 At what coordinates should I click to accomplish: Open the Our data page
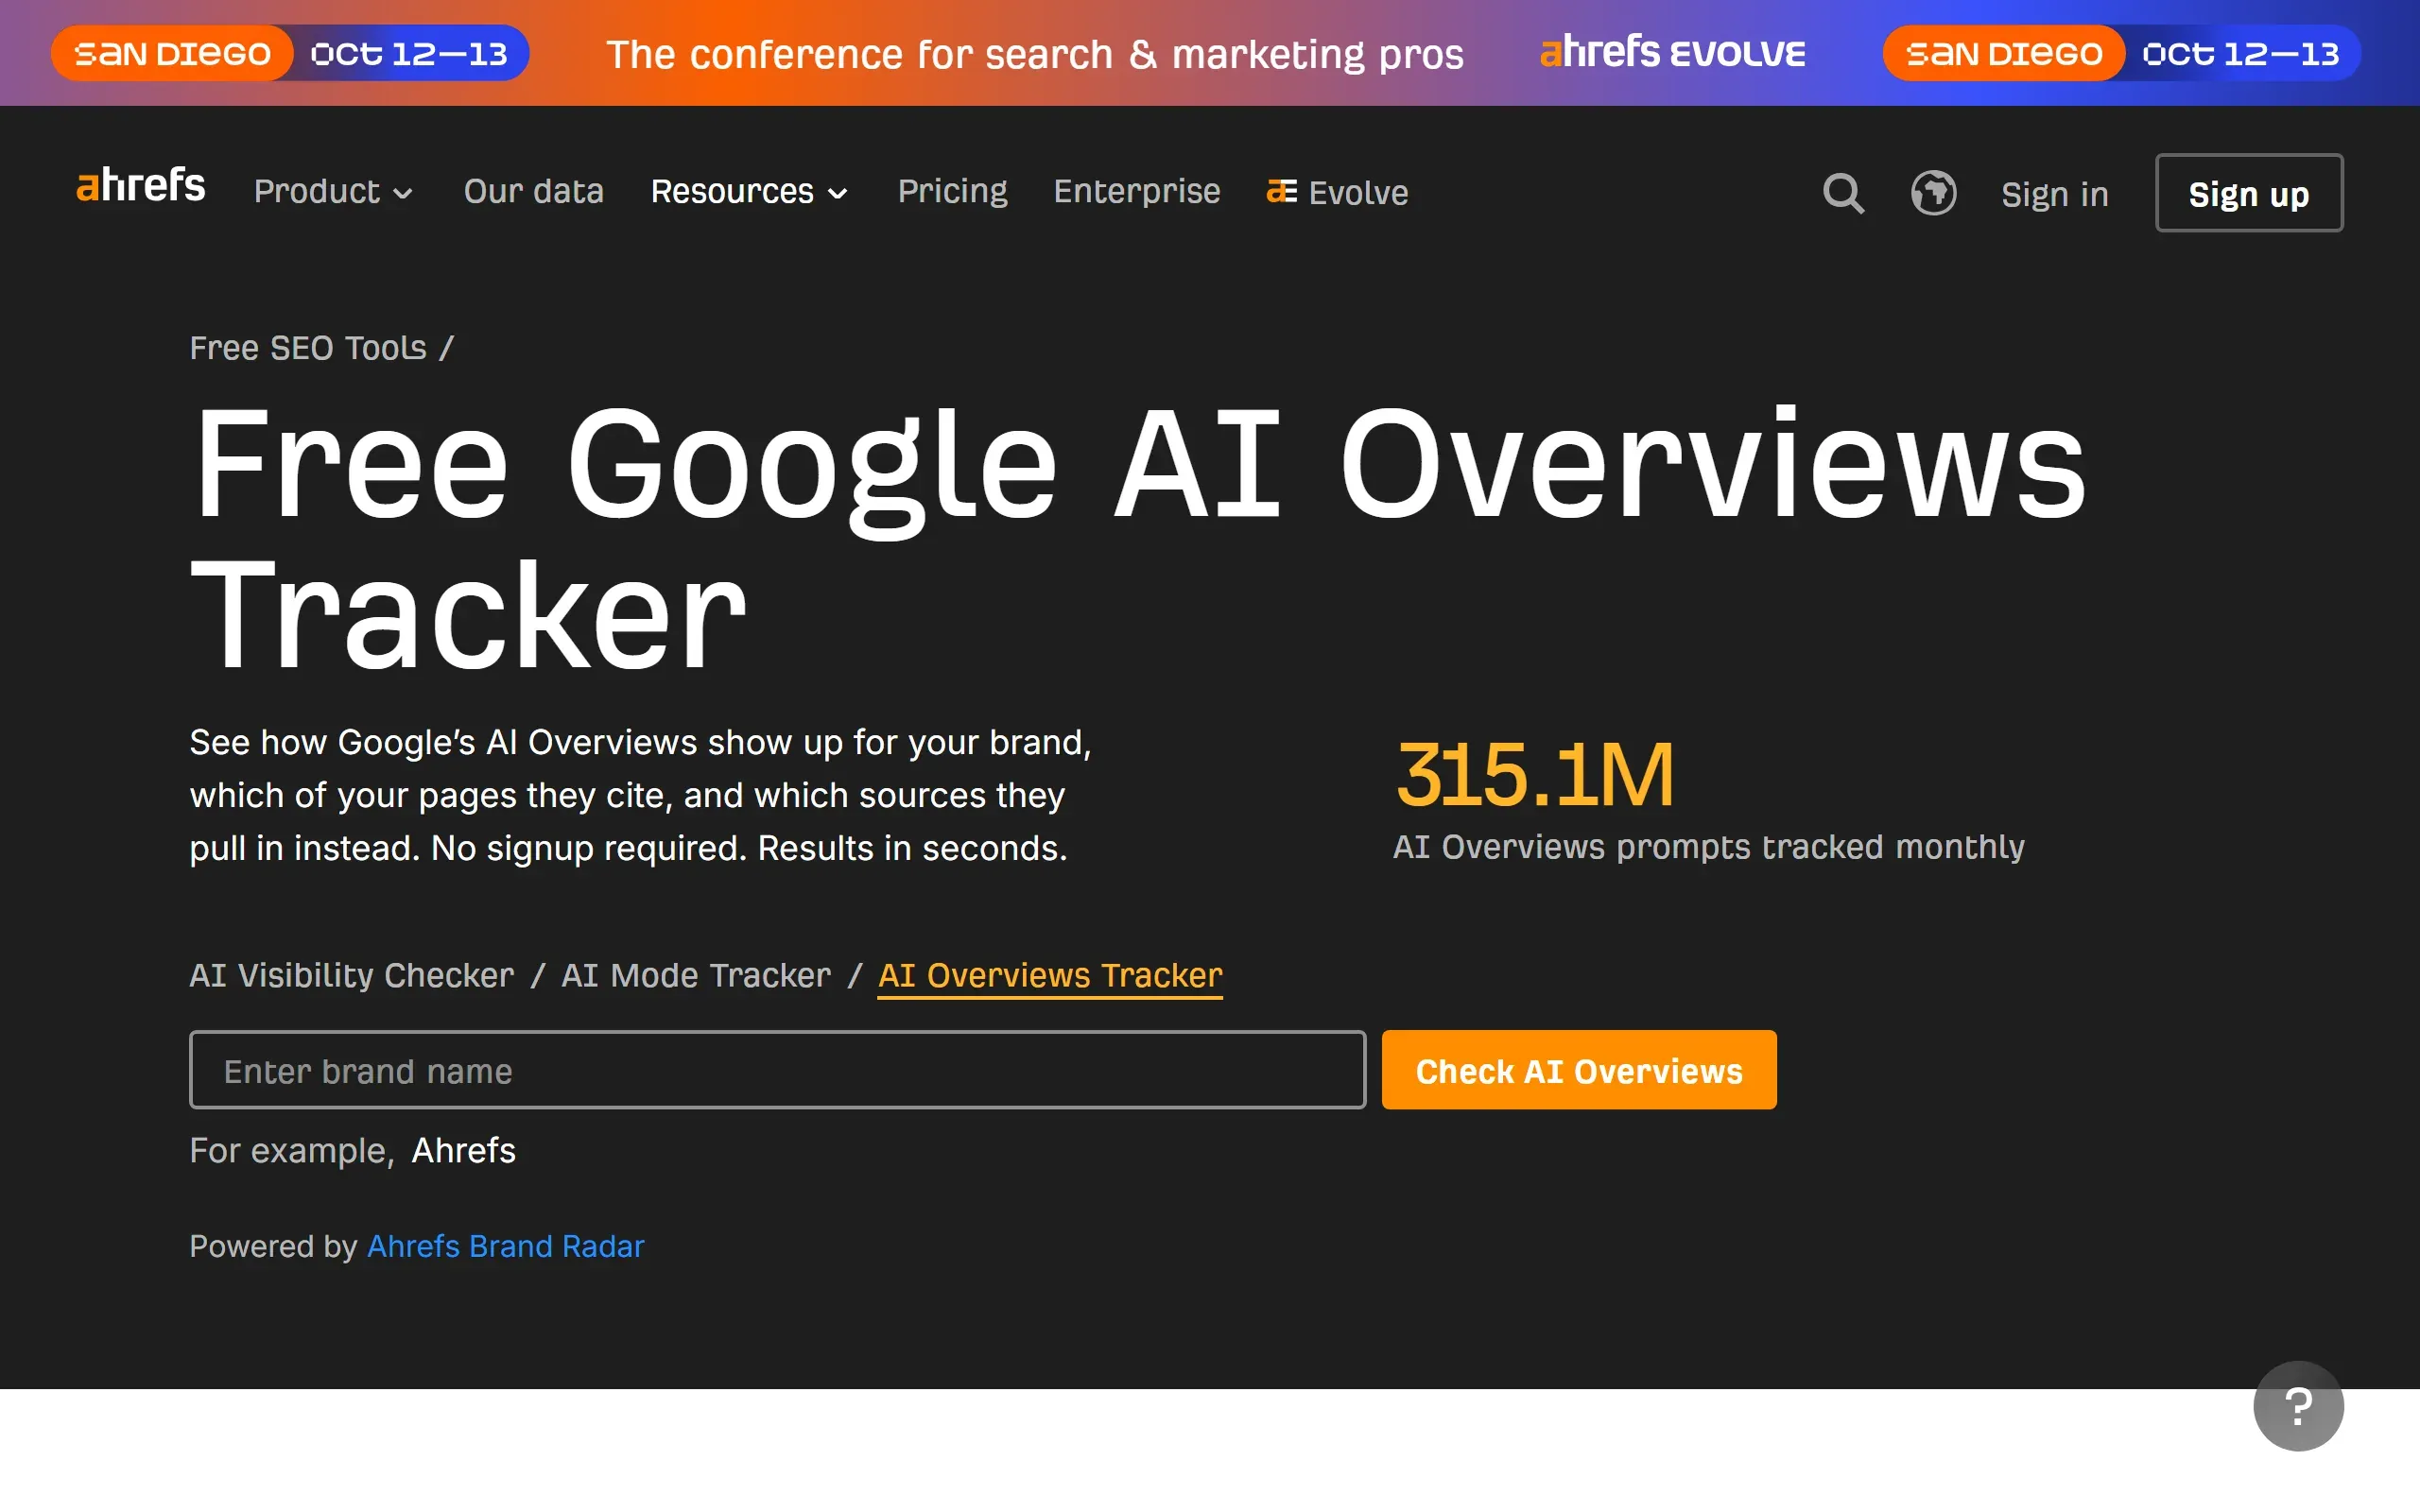534,192
